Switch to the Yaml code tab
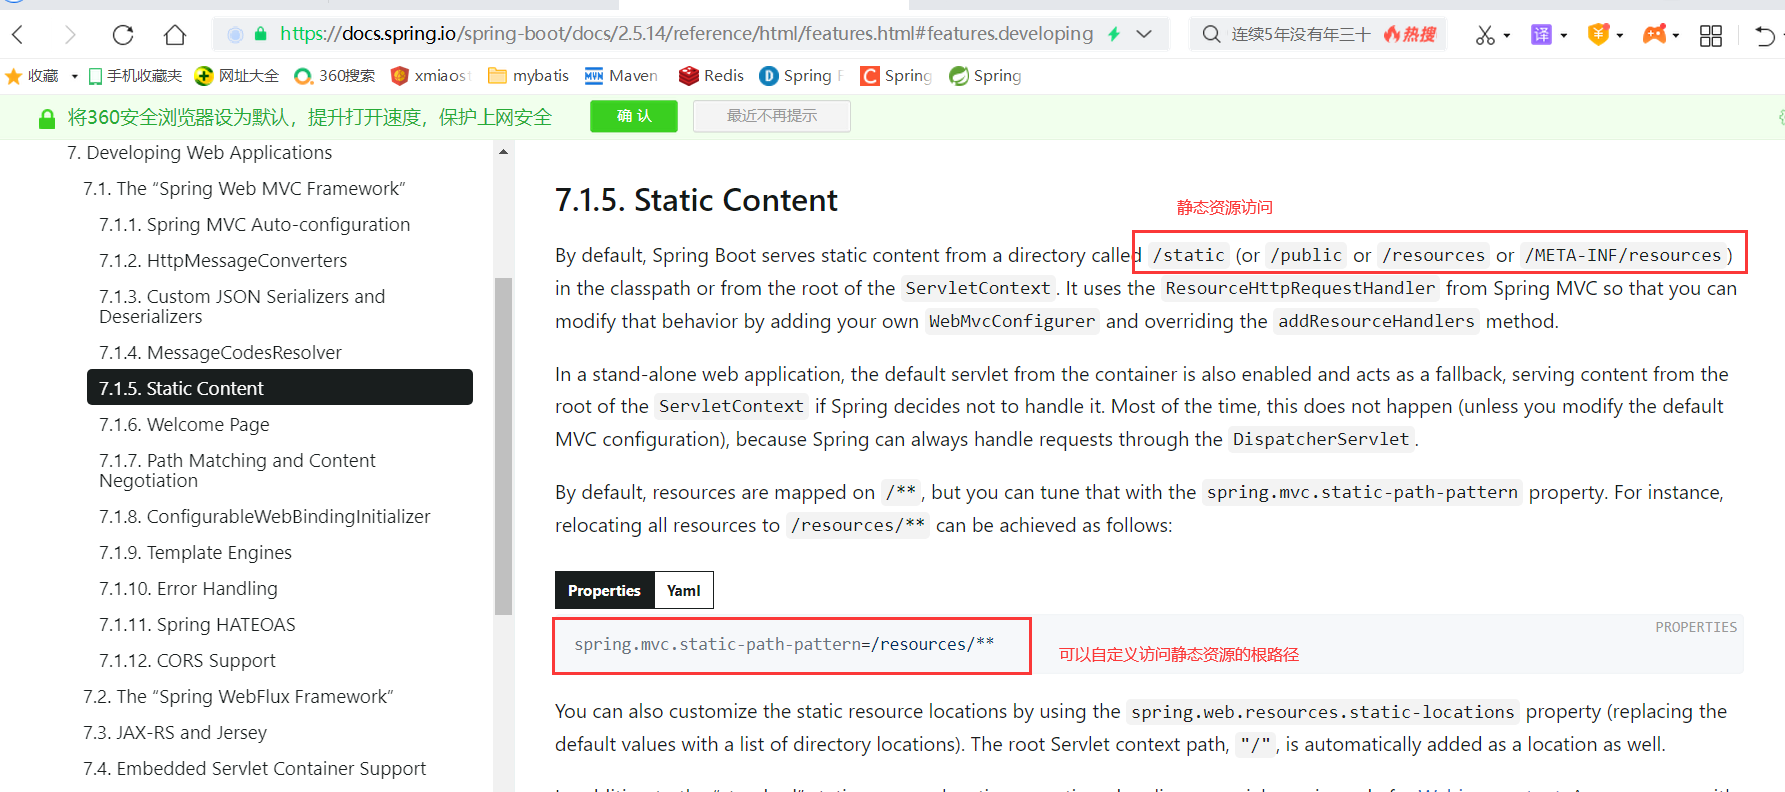 click(684, 590)
